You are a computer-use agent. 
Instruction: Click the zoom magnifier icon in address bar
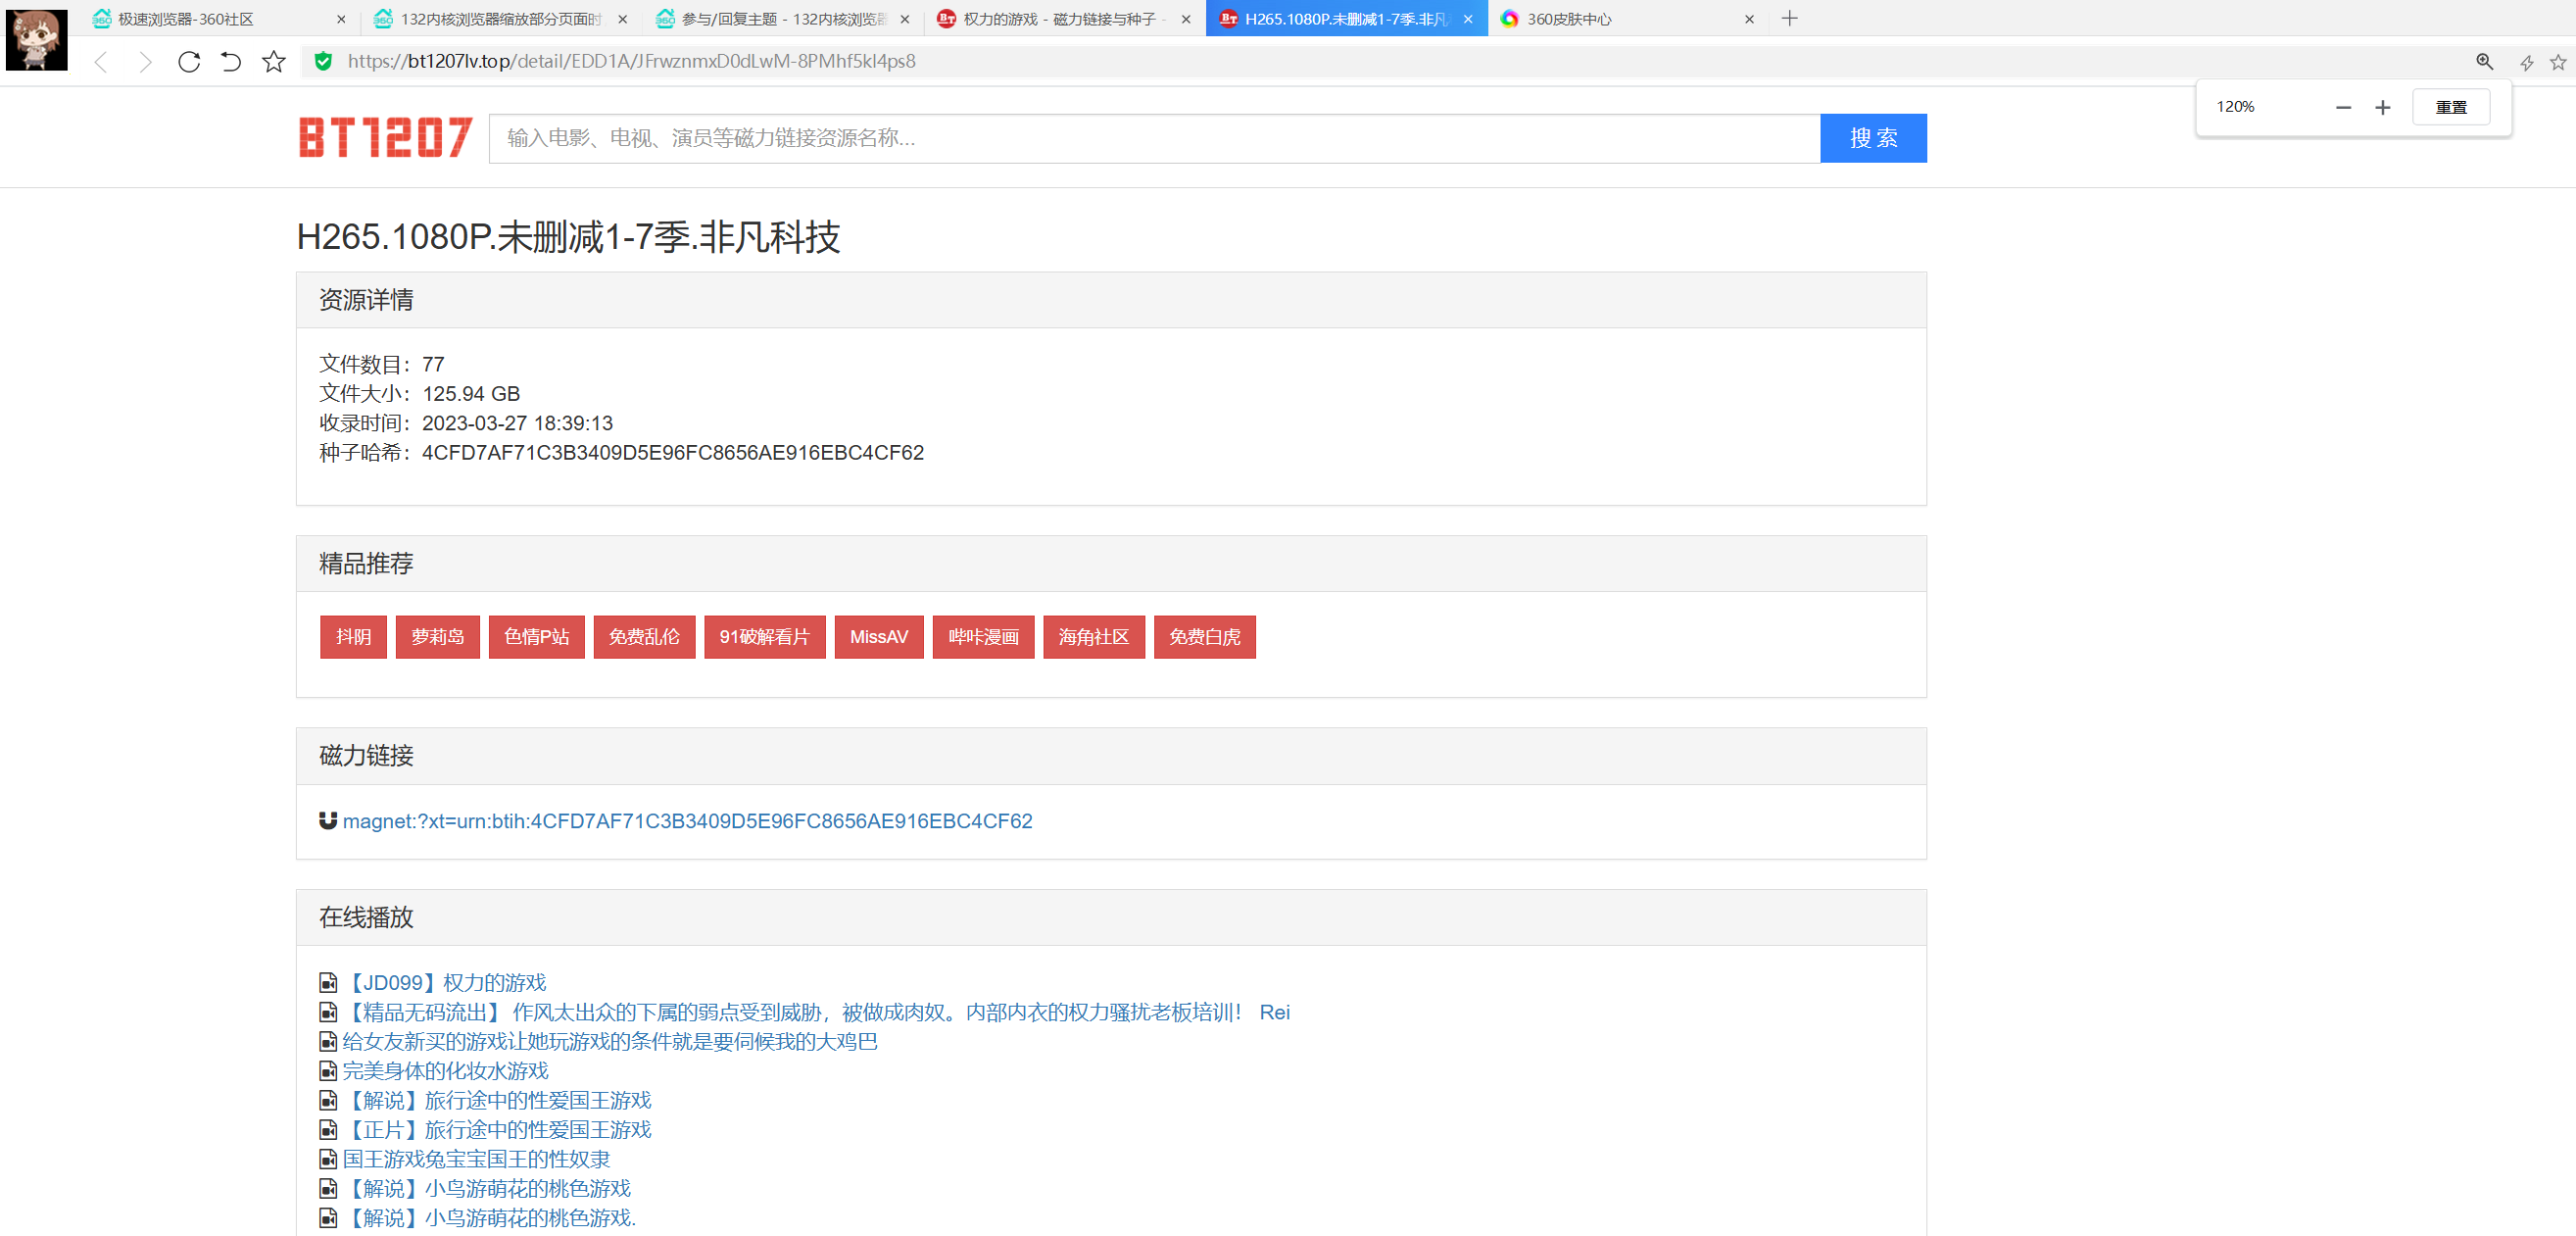click(x=2484, y=62)
